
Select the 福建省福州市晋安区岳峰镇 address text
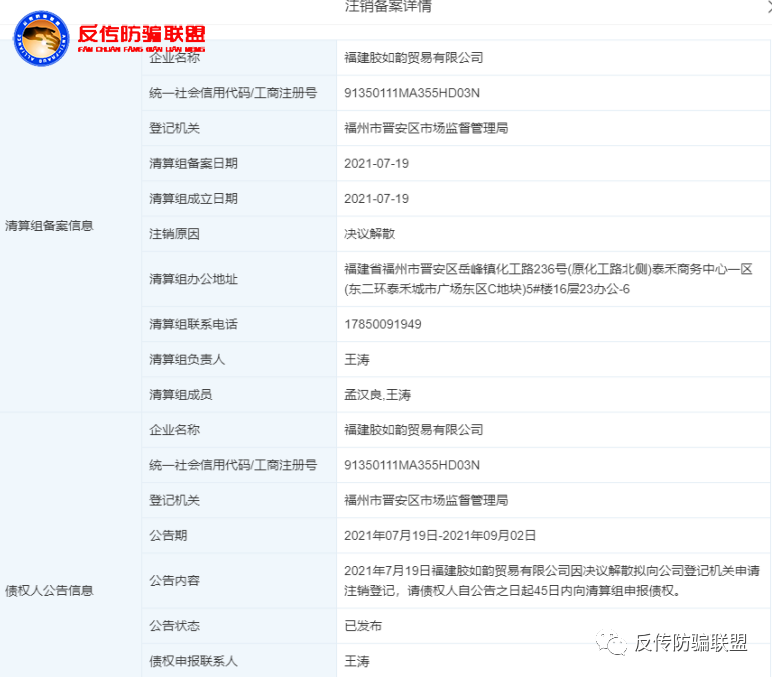point(548,279)
